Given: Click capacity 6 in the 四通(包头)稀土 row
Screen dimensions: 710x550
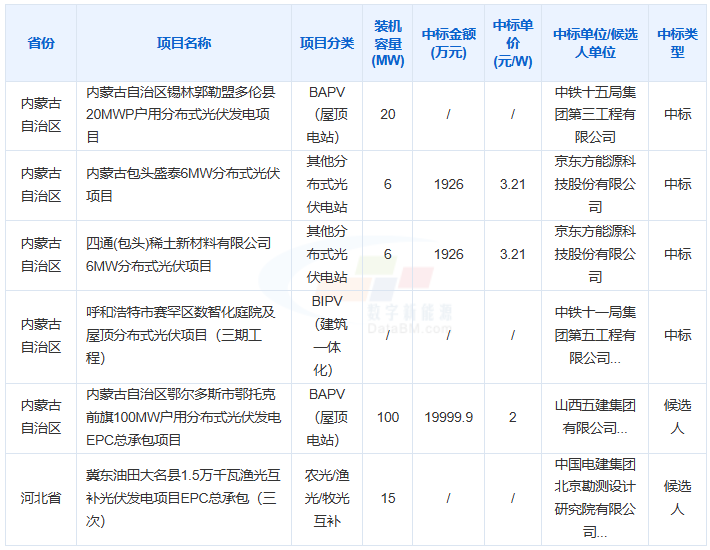Looking at the screenshot, I should [x=388, y=254].
